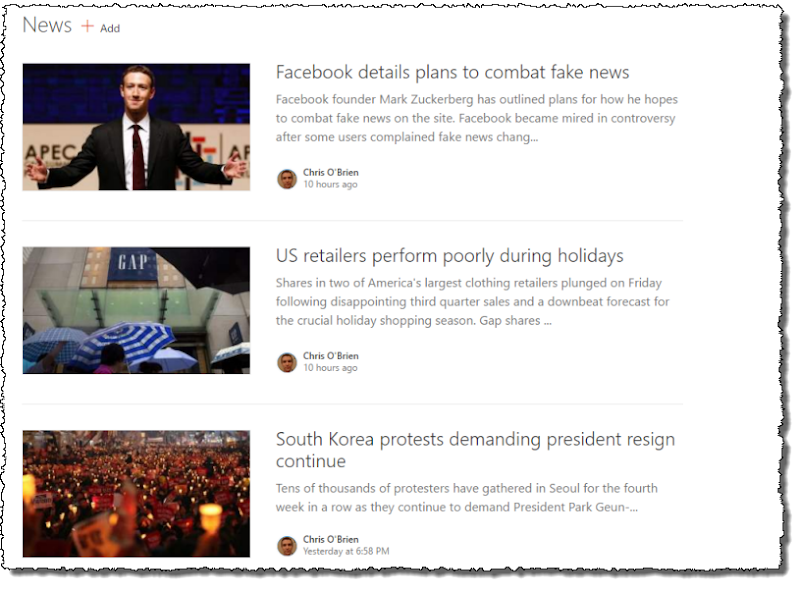
Task: Open the candlelit protest crowd thumbnail
Action: [136, 494]
